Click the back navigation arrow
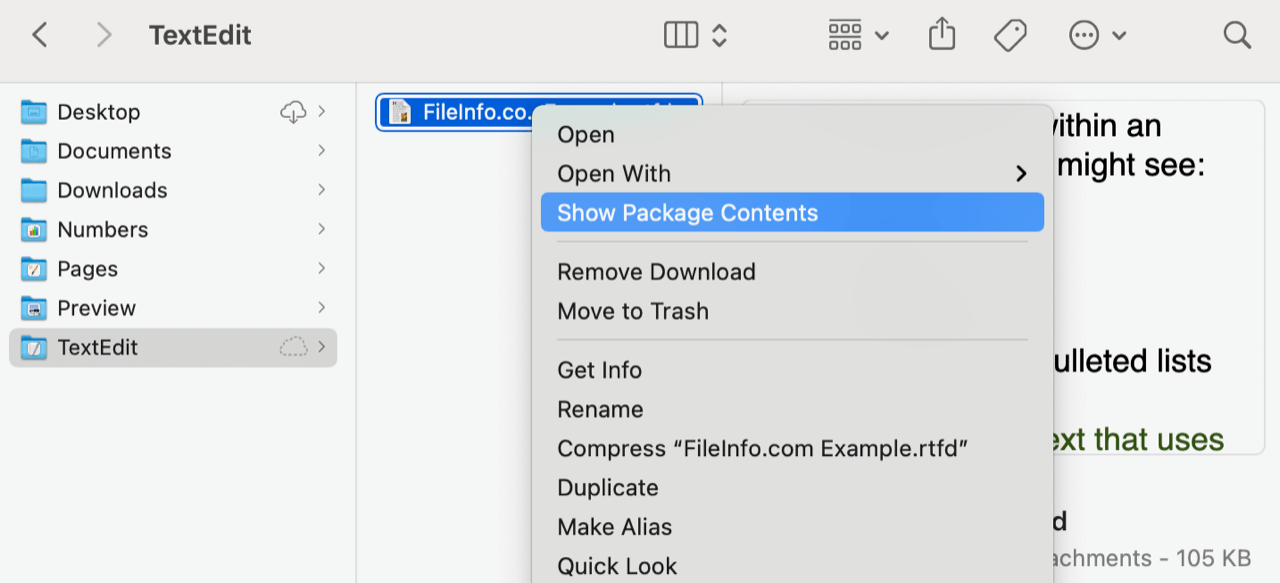1280x583 pixels. tap(39, 34)
